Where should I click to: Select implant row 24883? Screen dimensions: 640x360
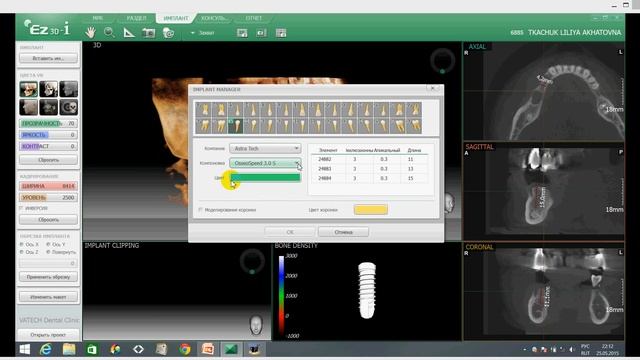[x=369, y=169]
